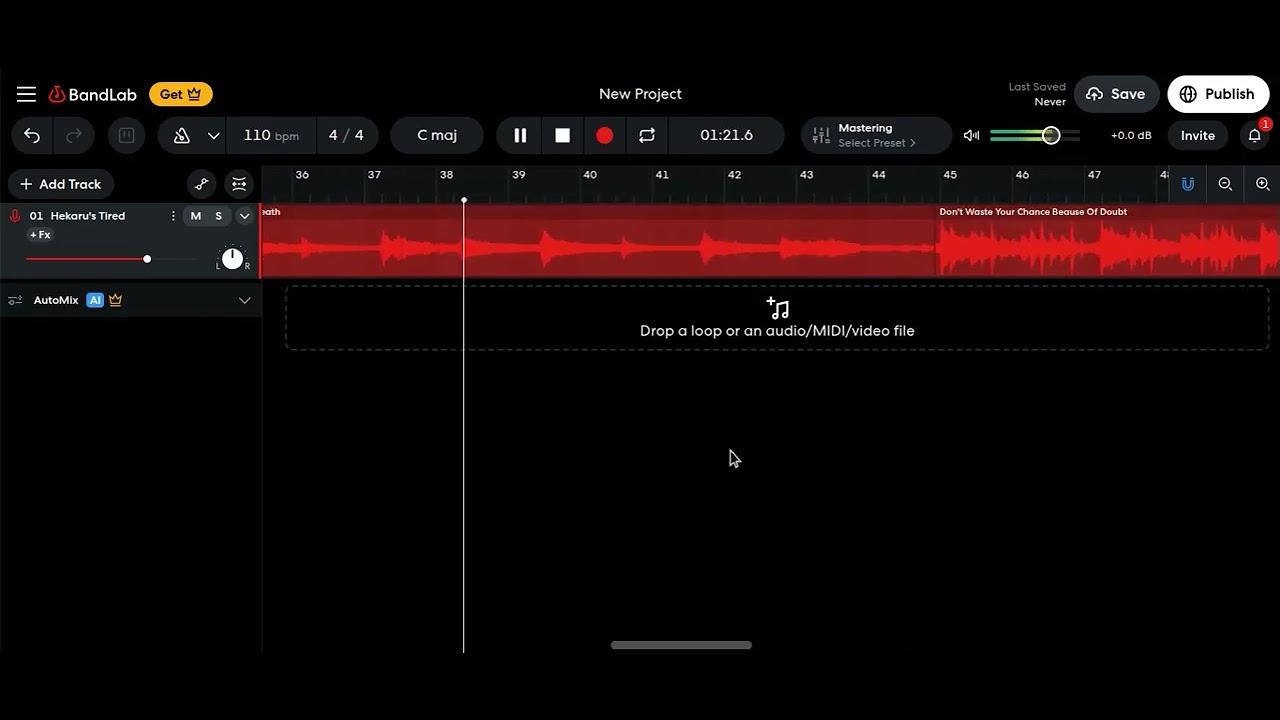Change the 4 / 4 time signature
1280x720 pixels.
(x=346, y=135)
